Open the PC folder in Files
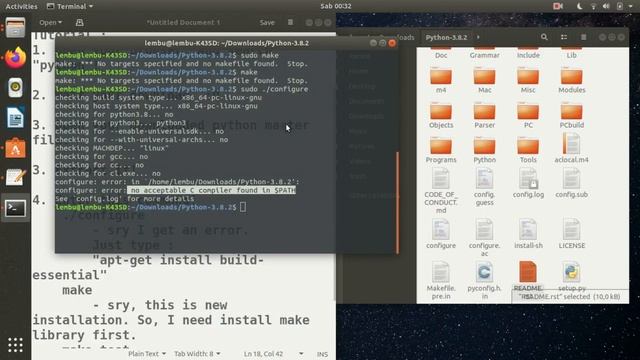The image size is (640, 360). tap(528, 115)
